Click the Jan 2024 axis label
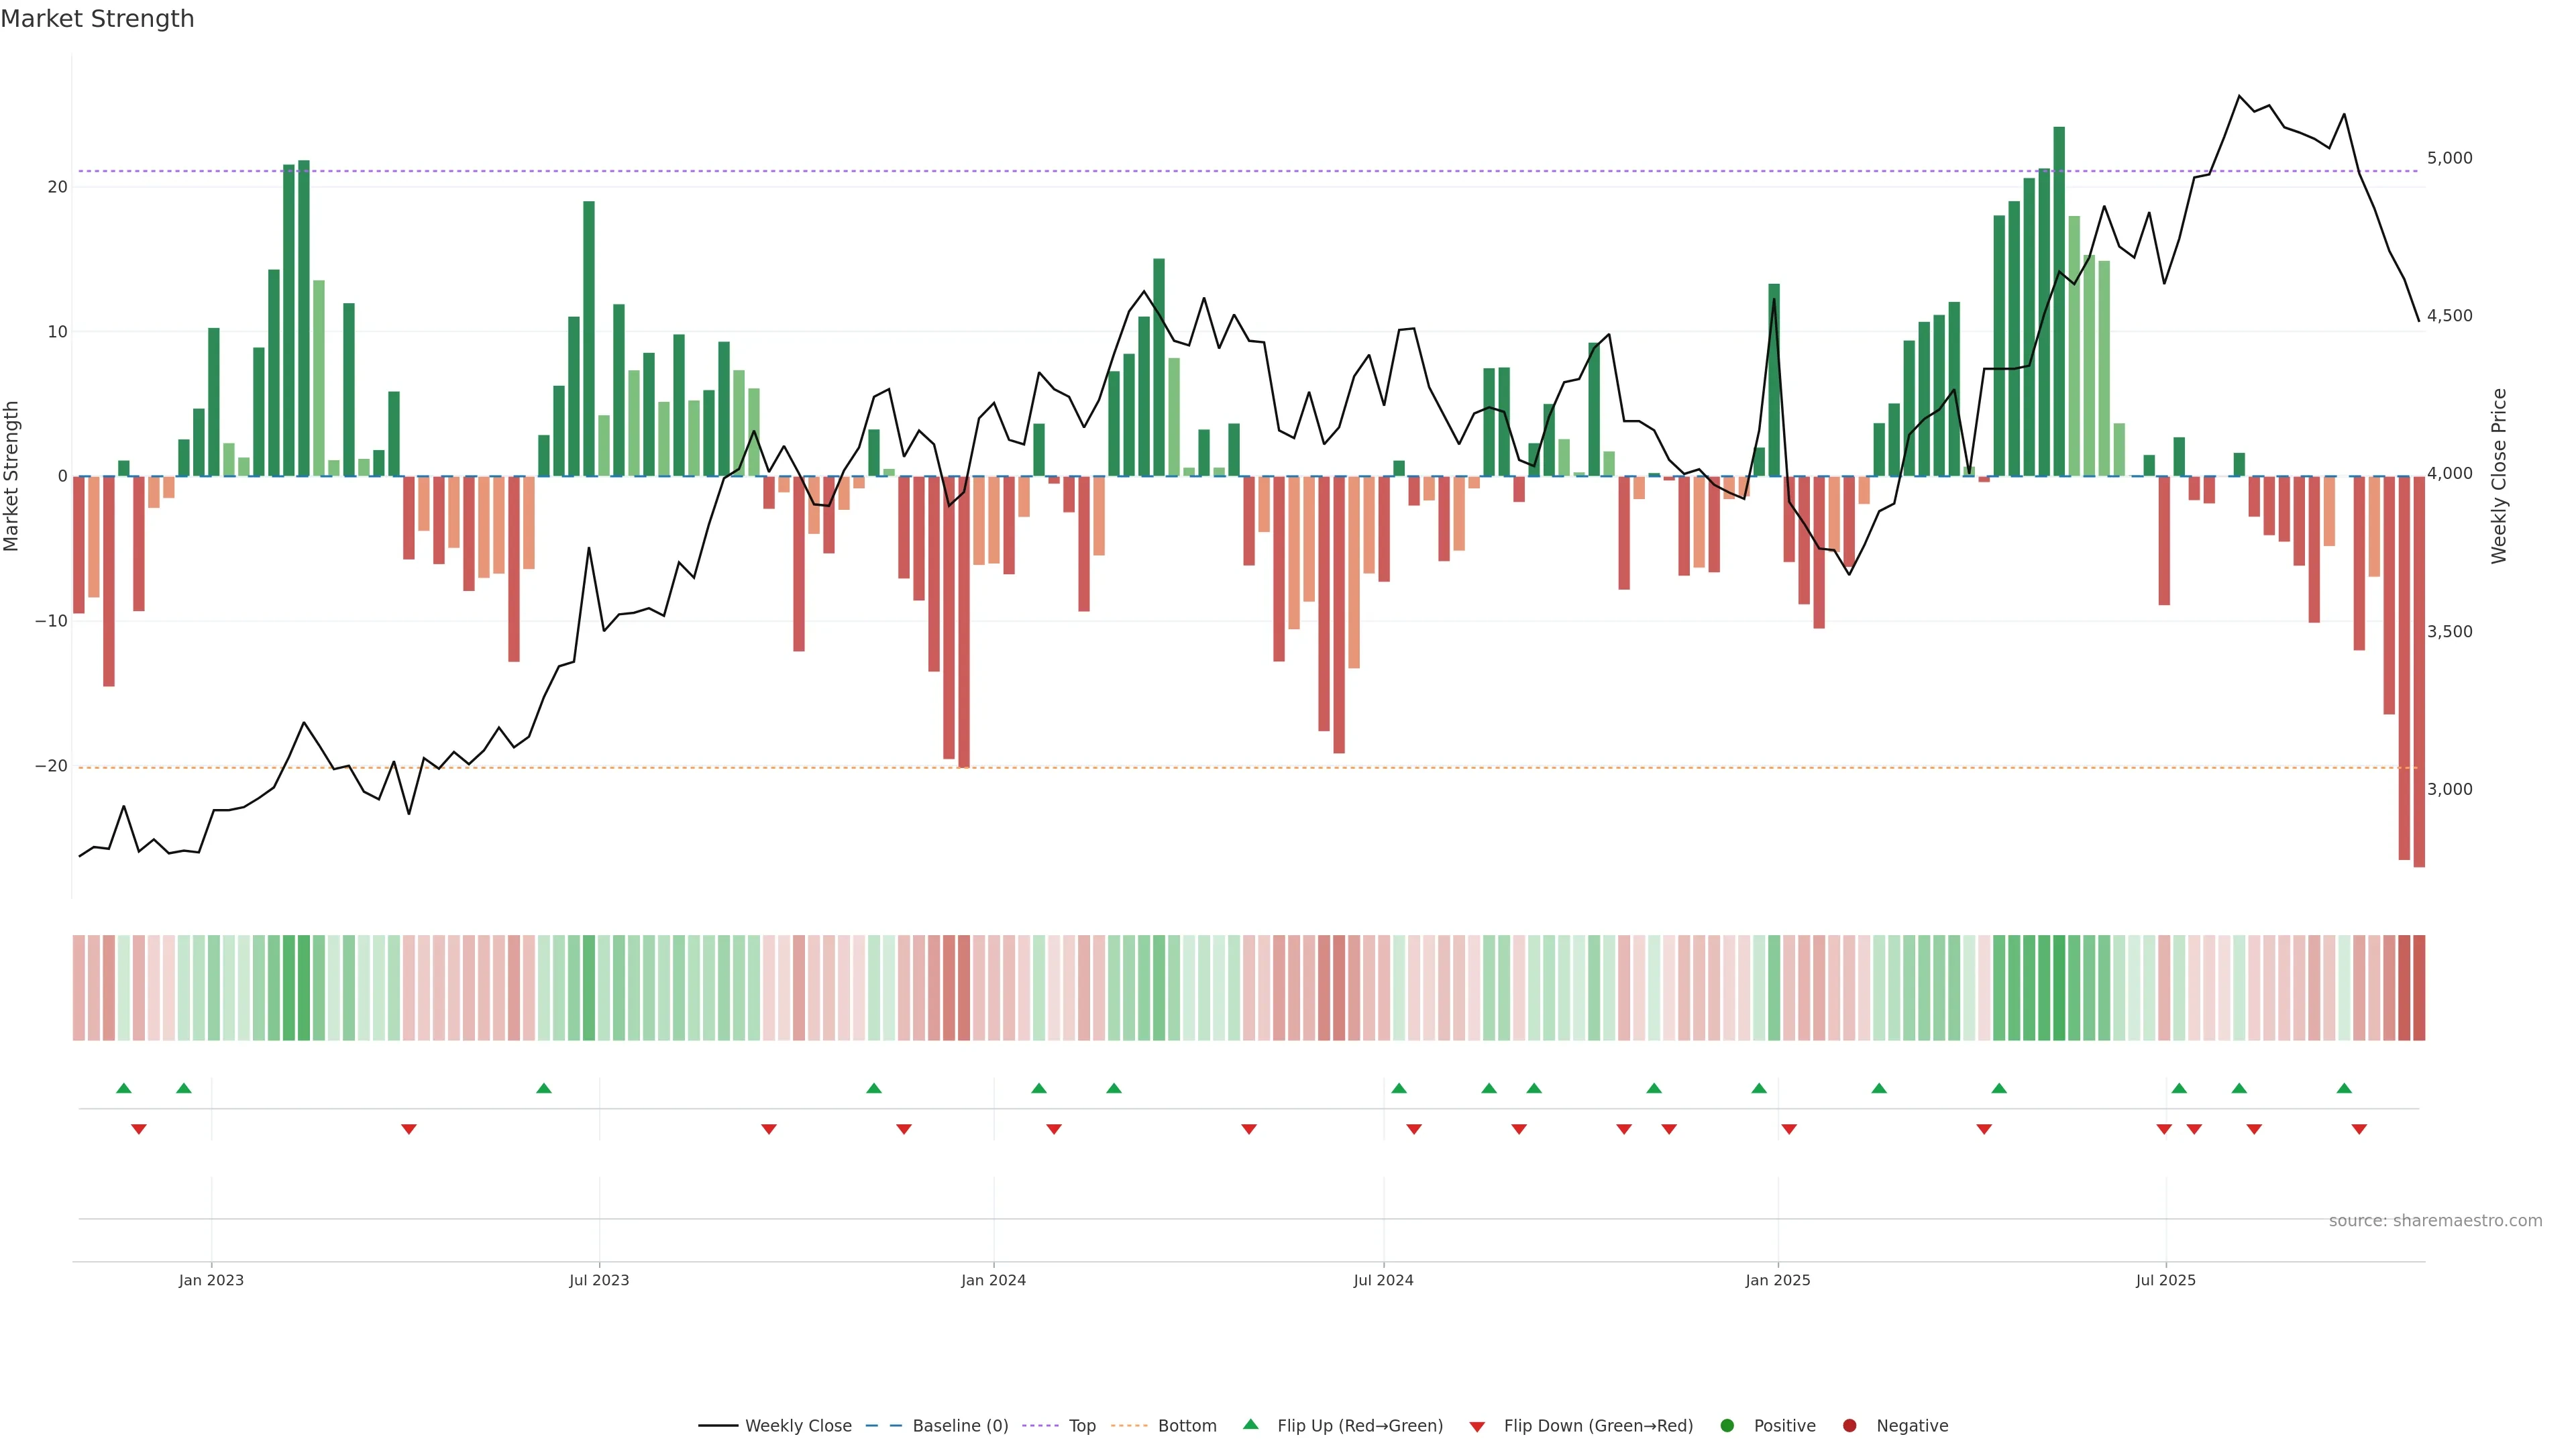The width and height of the screenshot is (2576, 1449). pyautogui.click(x=993, y=1280)
